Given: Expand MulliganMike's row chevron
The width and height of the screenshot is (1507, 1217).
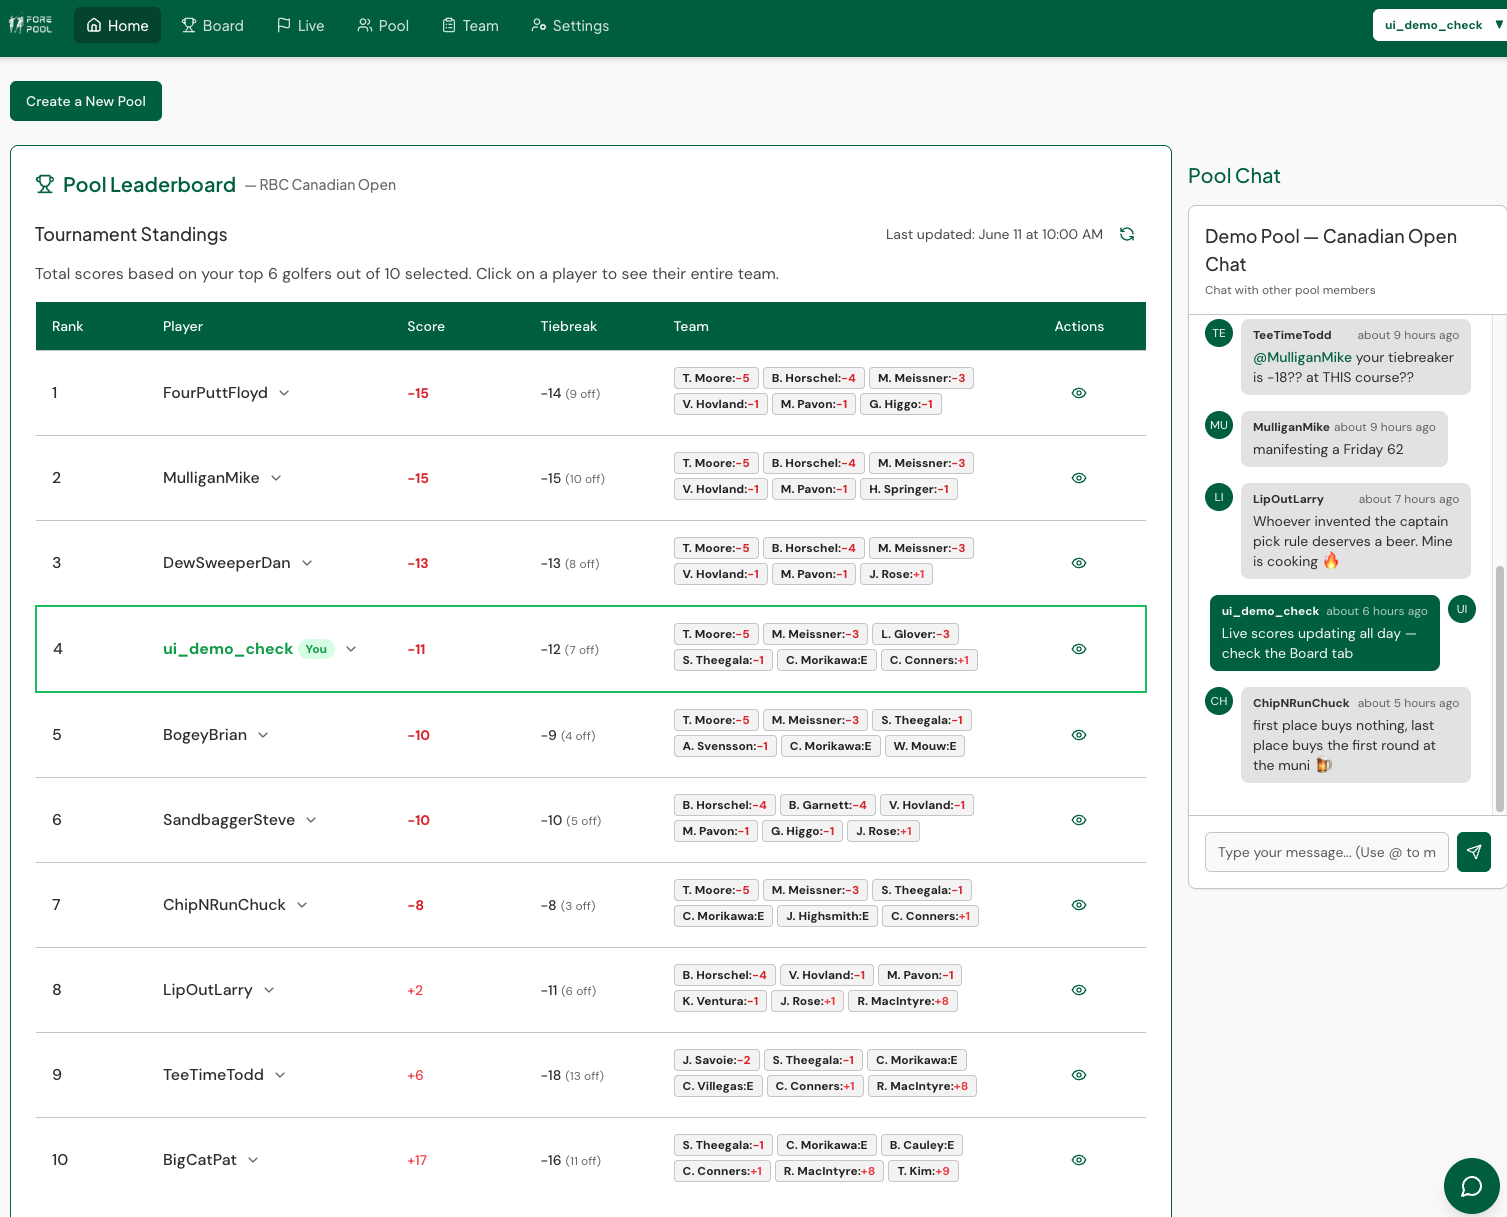Looking at the screenshot, I should coord(276,478).
